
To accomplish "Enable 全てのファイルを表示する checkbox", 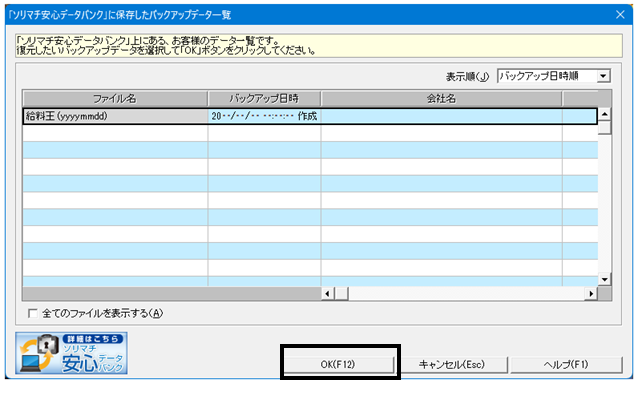I will pyautogui.click(x=33, y=314).
